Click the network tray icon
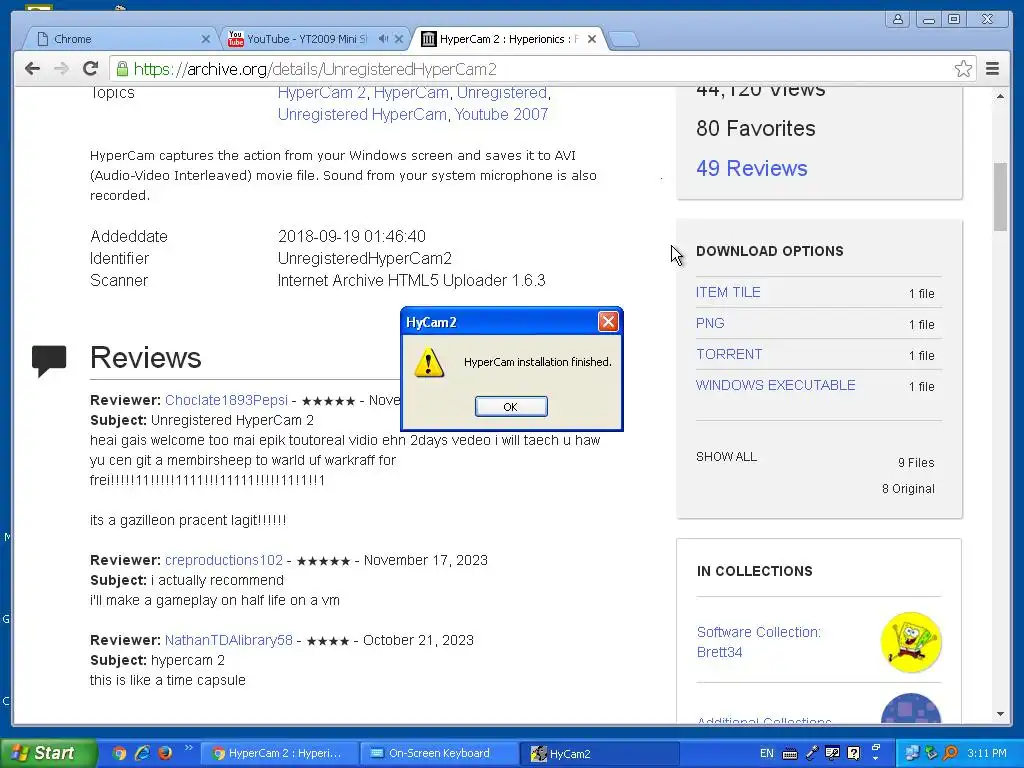This screenshot has height=768, width=1024. (912, 753)
